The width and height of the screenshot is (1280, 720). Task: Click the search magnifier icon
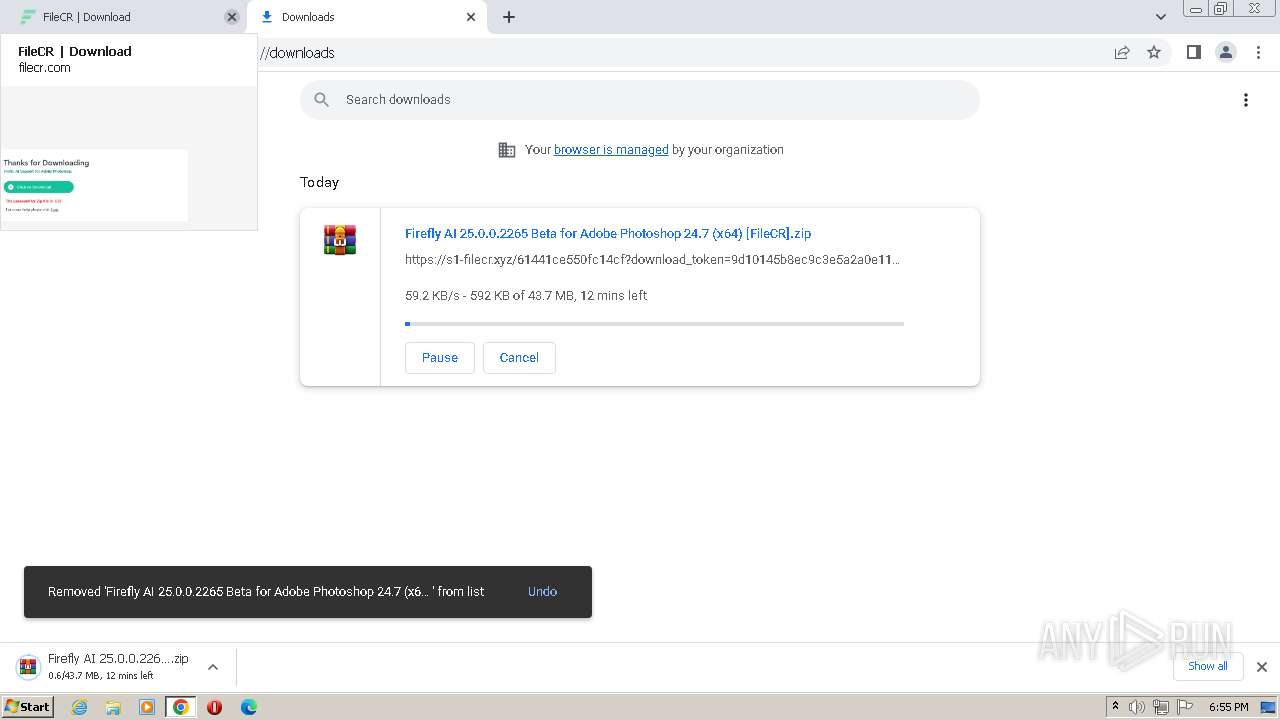(321, 100)
